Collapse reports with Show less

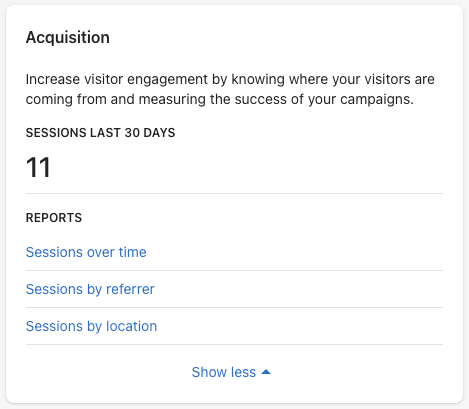tap(231, 372)
